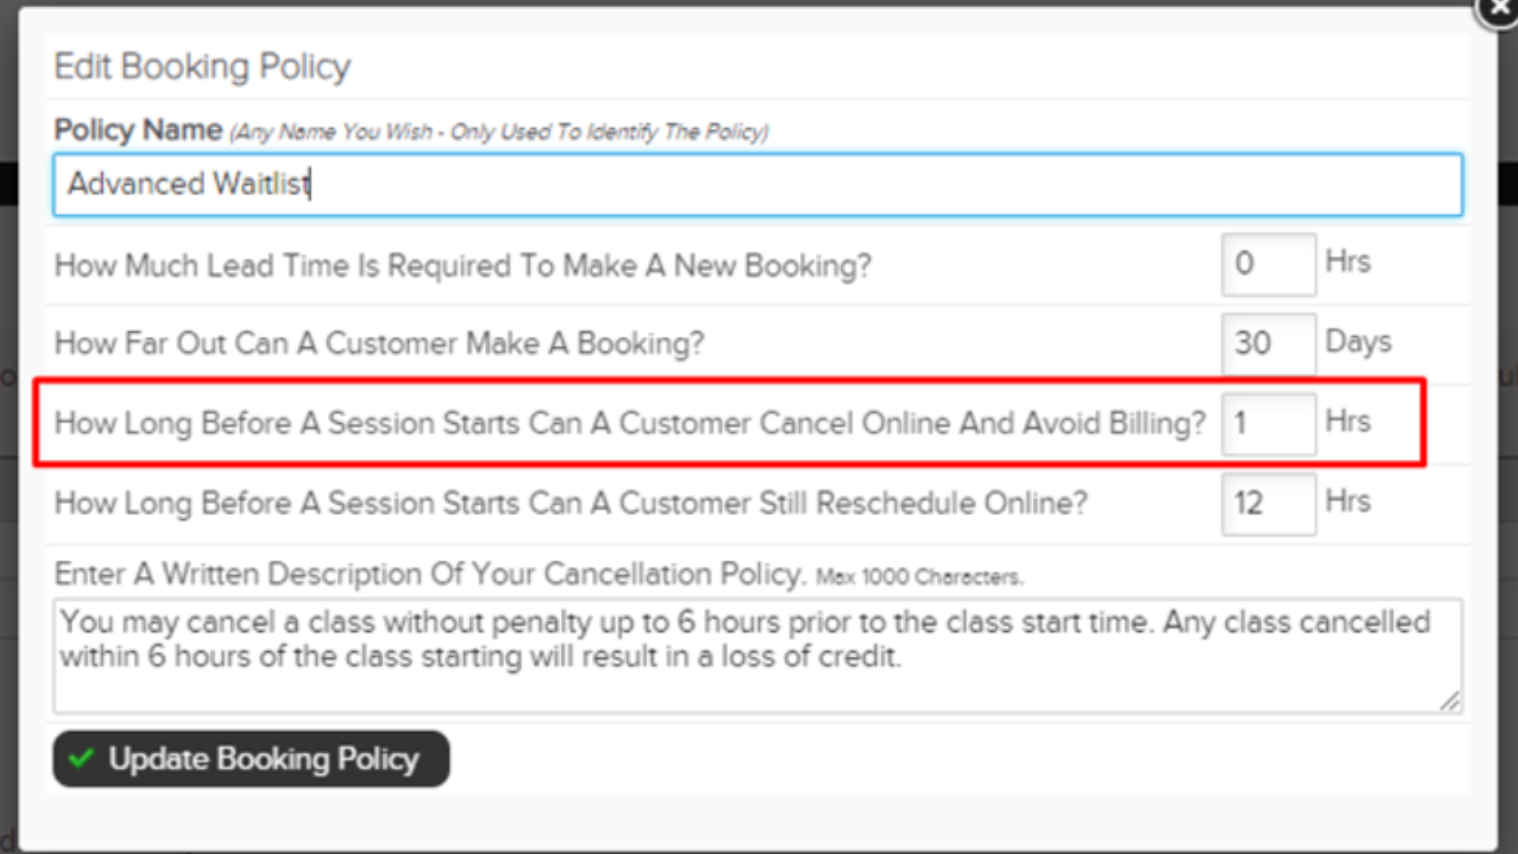Select the 30 Days booking window box
Screen dimensions: 1518x854
pos(1268,344)
